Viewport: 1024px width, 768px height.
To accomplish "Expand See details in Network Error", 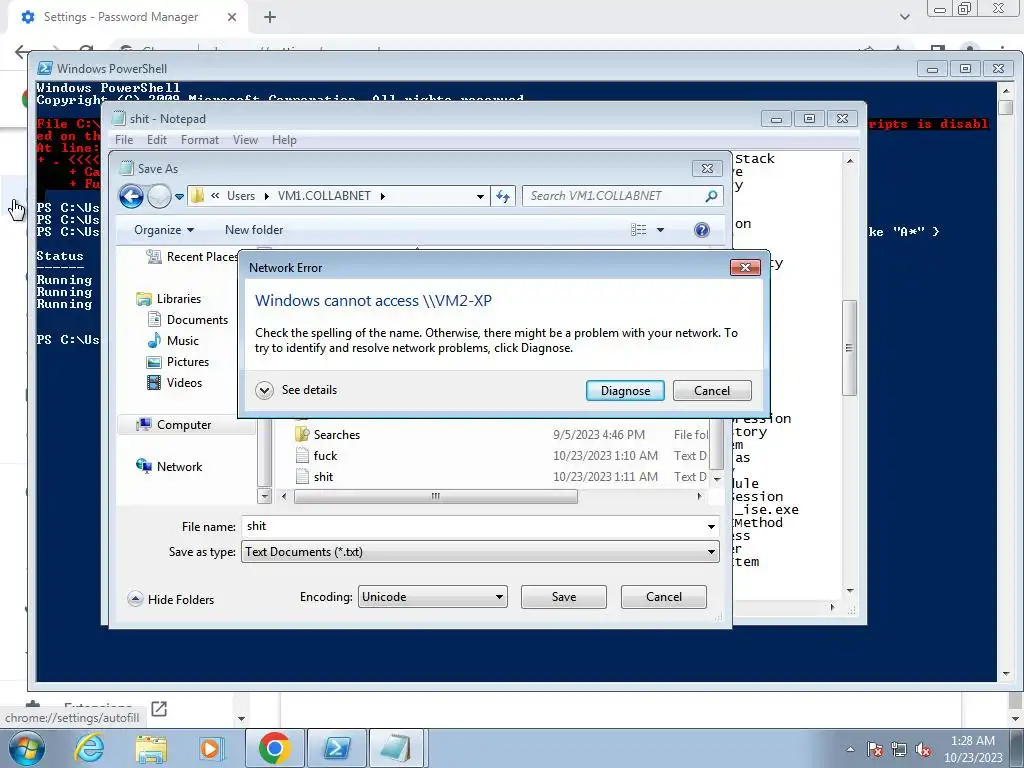I will tap(296, 390).
